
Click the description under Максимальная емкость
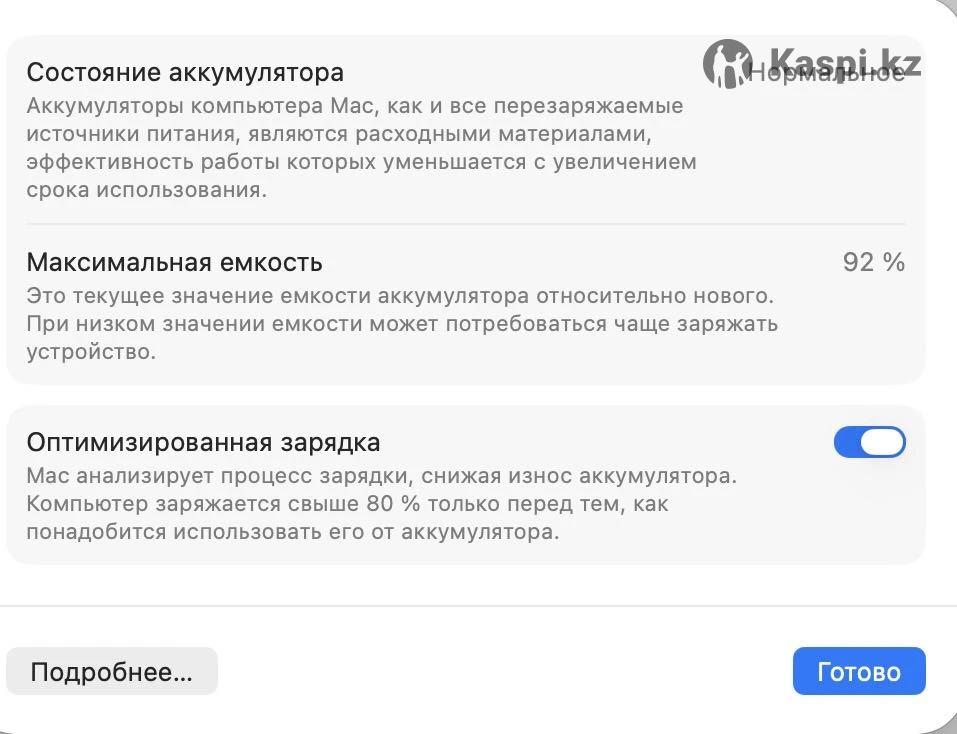pos(400,324)
